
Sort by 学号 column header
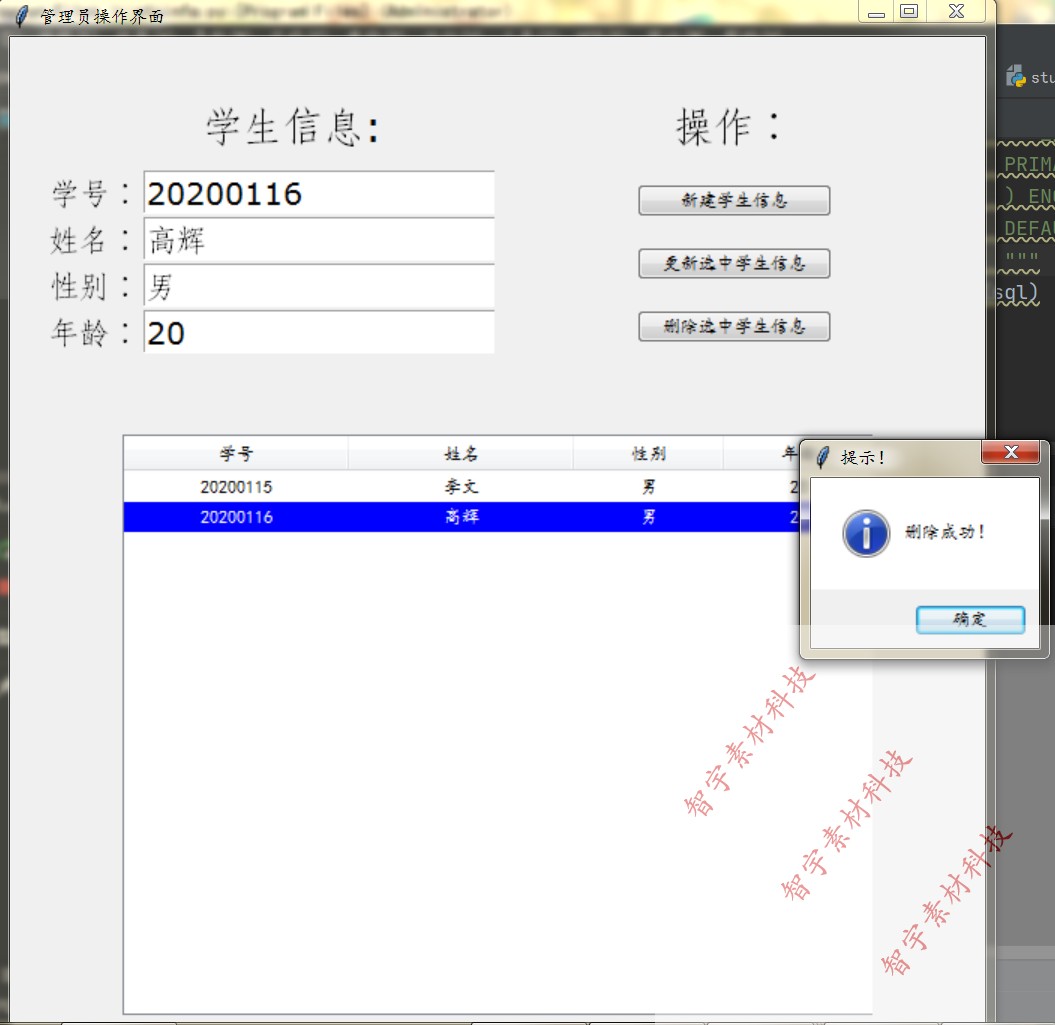[236, 454]
